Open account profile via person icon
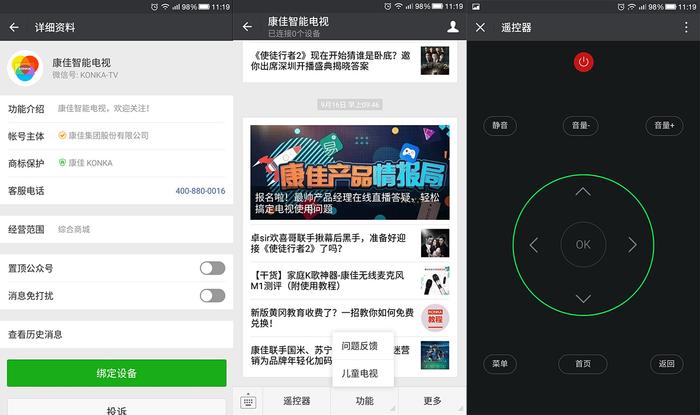The height and width of the screenshot is (415, 700). [x=453, y=27]
